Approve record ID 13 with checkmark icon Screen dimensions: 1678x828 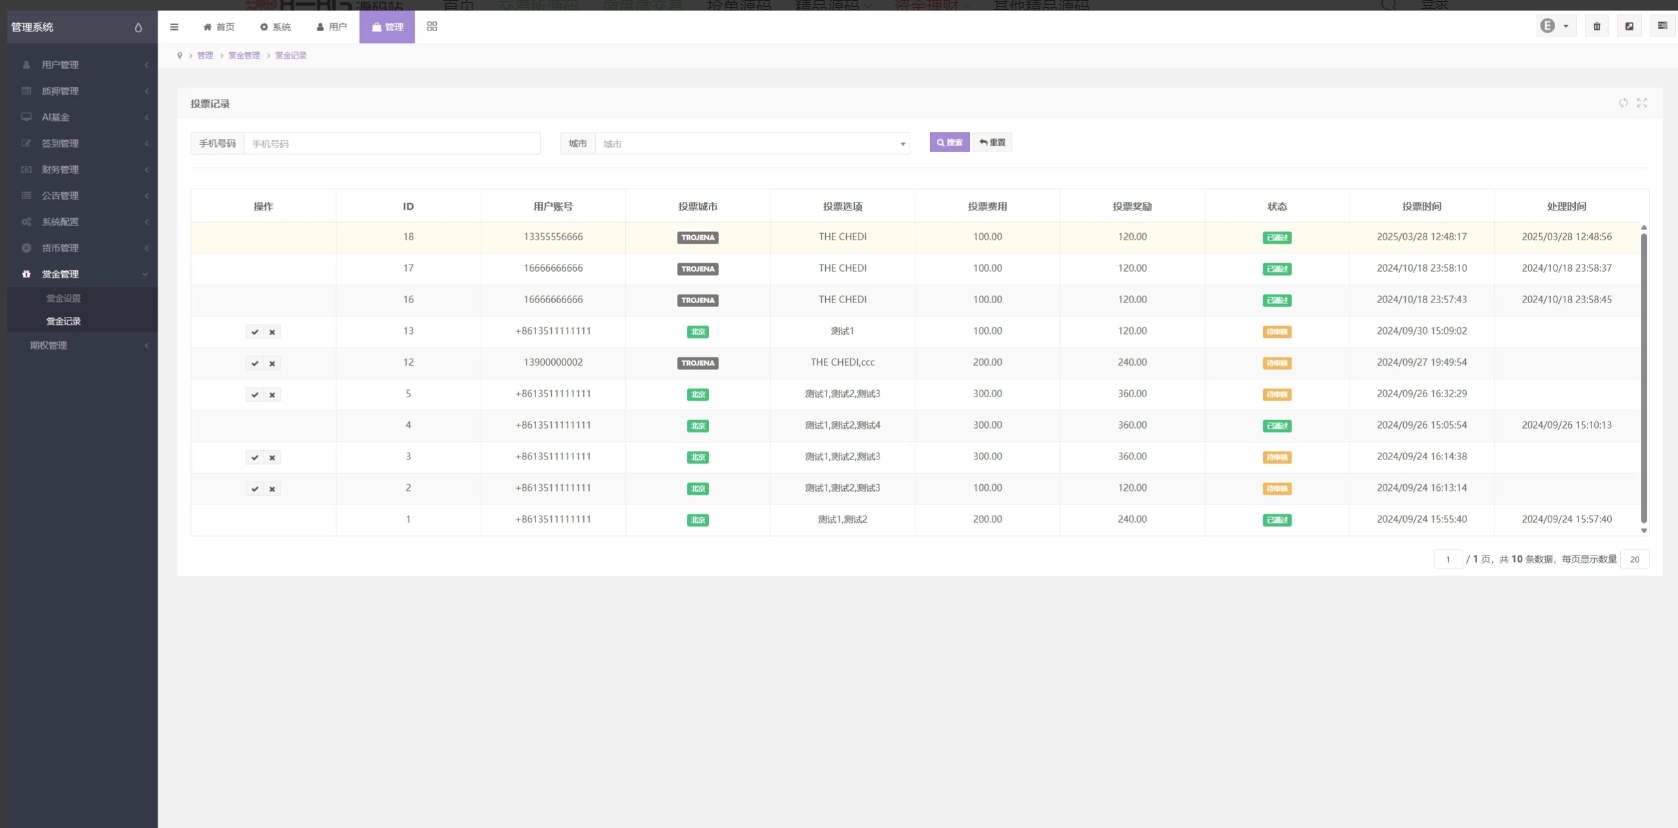point(255,332)
